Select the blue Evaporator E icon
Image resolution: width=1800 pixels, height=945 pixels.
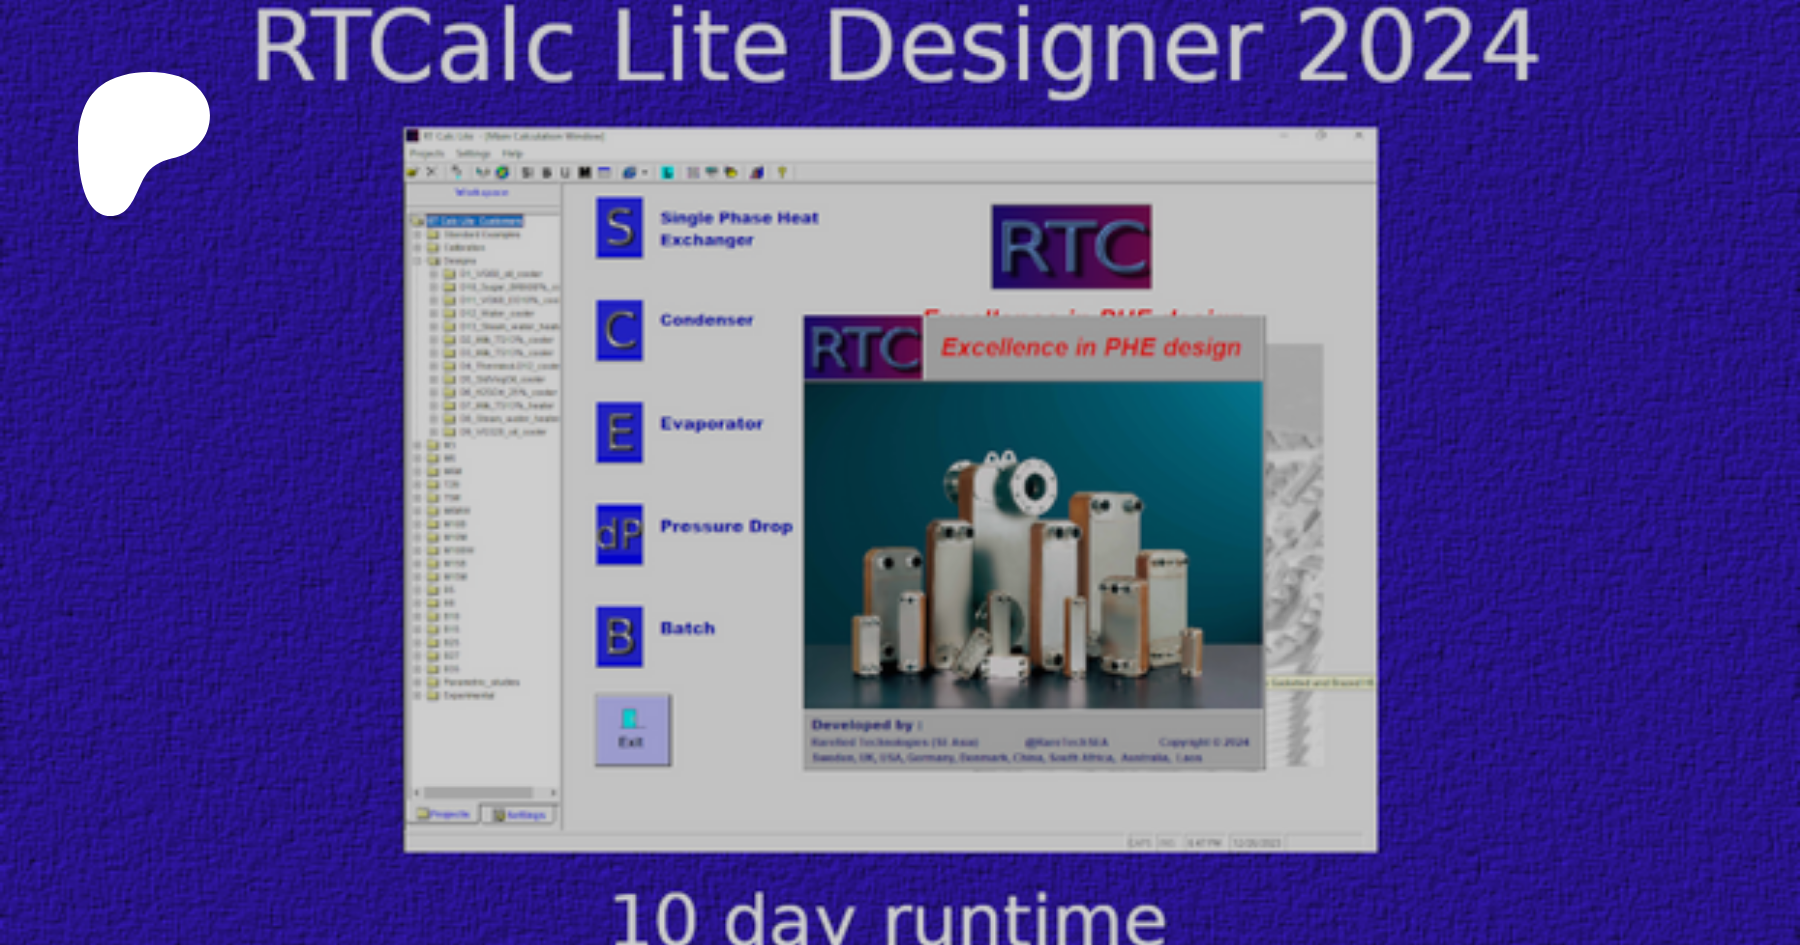(x=619, y=433)
